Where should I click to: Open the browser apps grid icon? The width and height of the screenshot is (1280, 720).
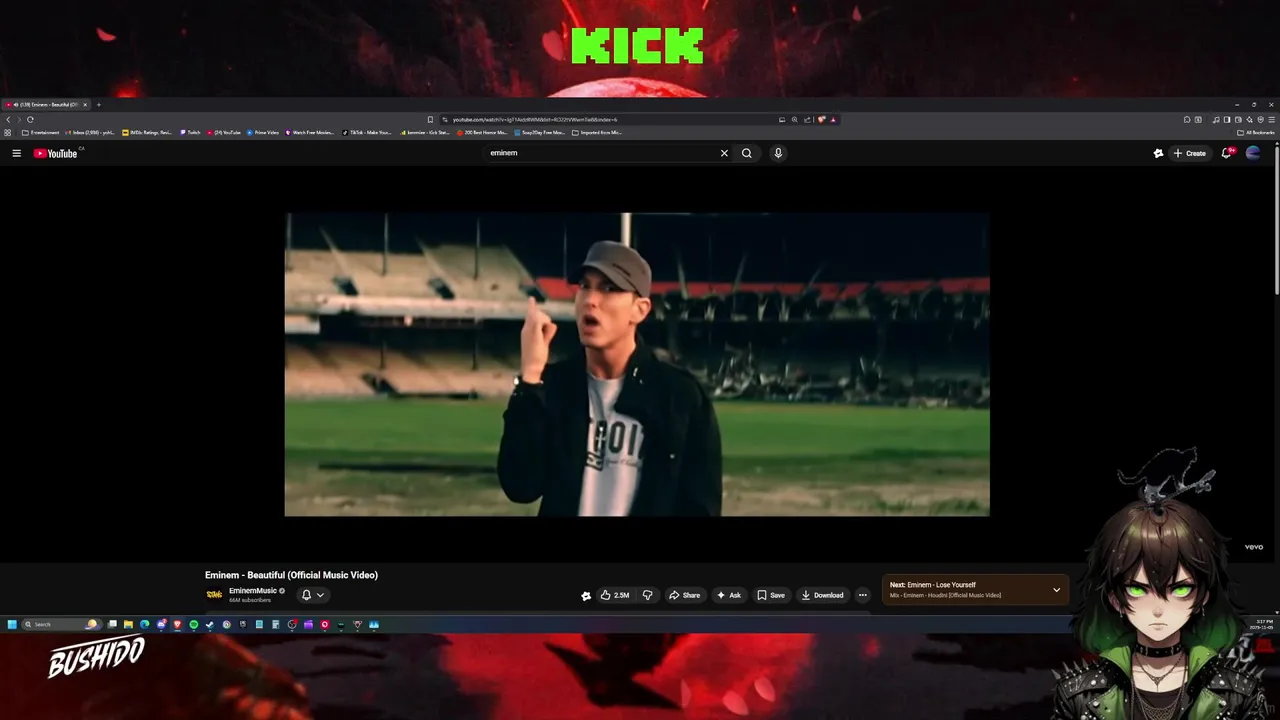pos(8,132)
